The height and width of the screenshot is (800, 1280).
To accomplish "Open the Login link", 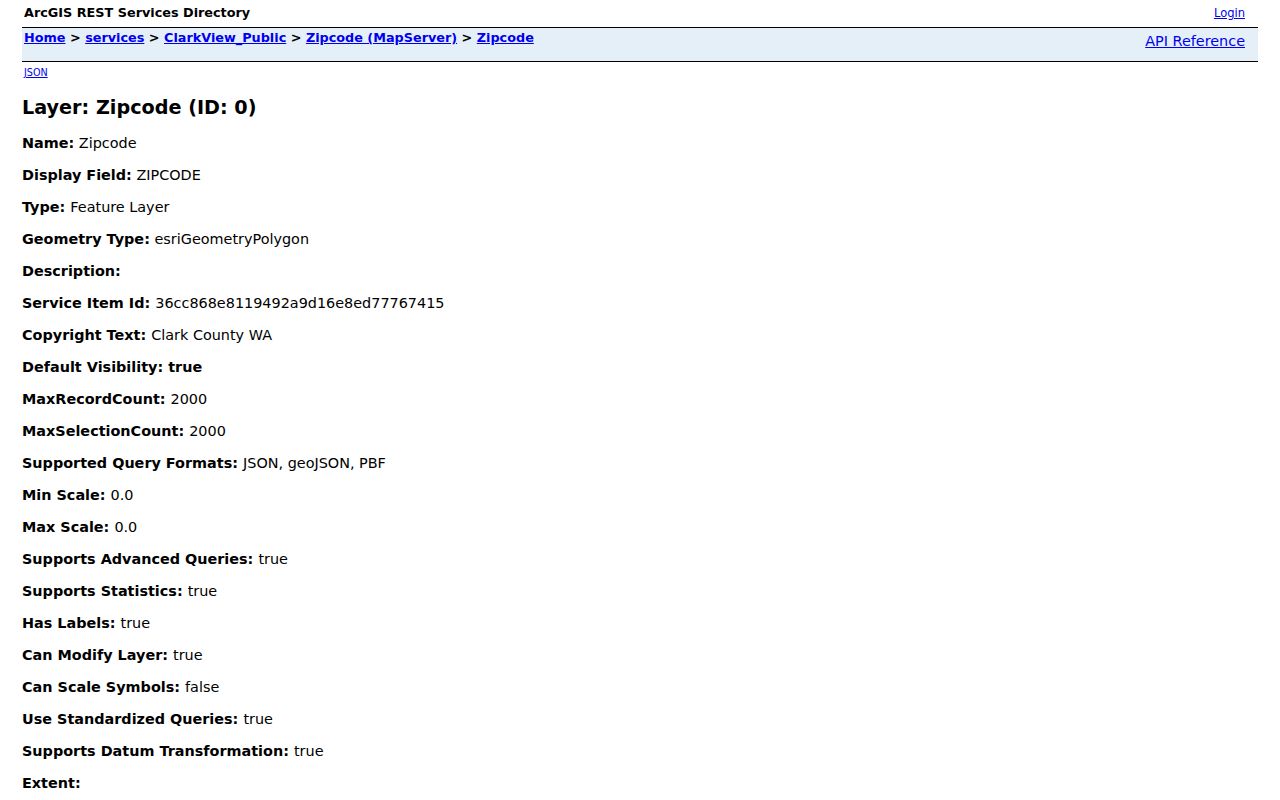I will click(x=1229, y=13).
